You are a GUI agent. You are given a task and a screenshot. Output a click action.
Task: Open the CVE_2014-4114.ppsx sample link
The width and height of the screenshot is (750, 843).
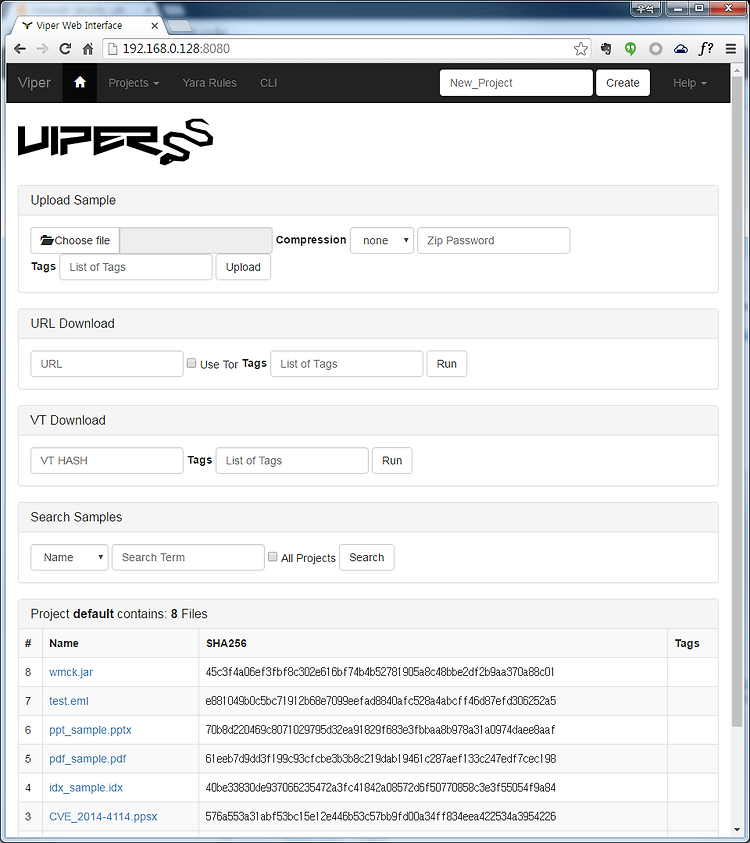click(x=103, y=817)
